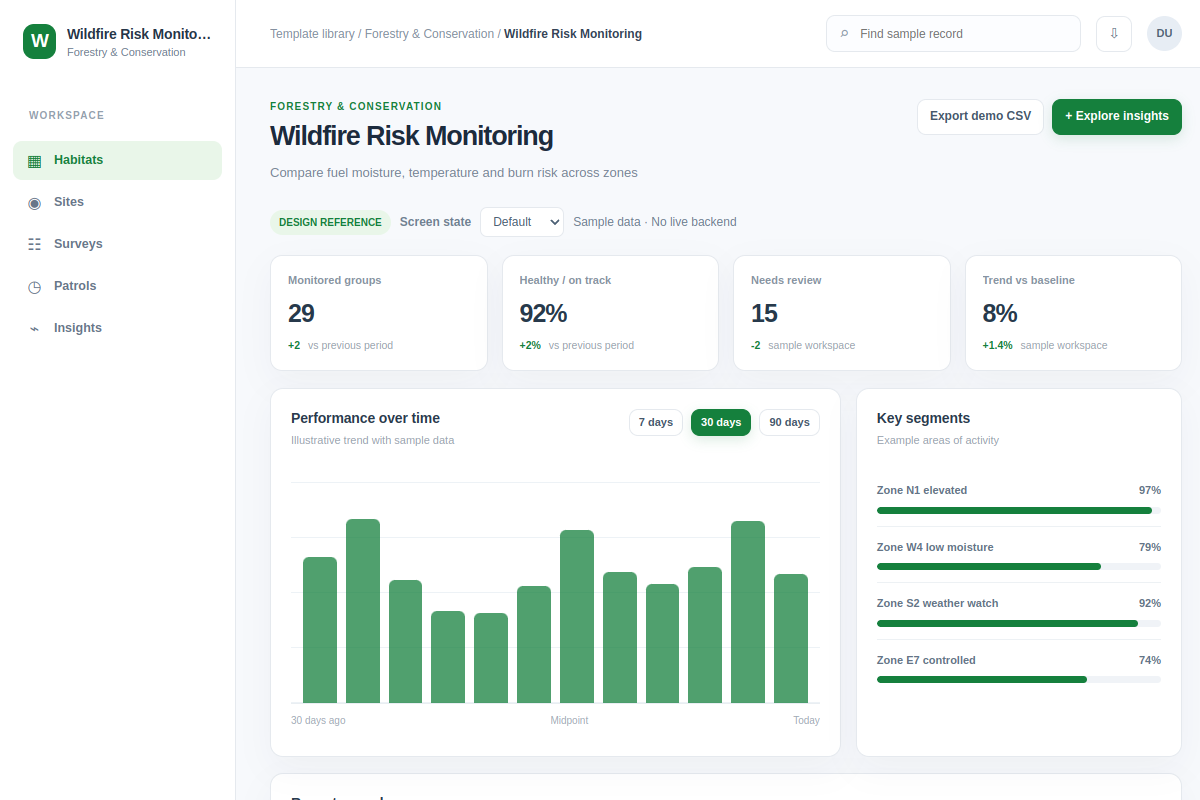Click the Insights trend icon
This screenshot has width=1200, height=800.
click(x=35, y=328)
